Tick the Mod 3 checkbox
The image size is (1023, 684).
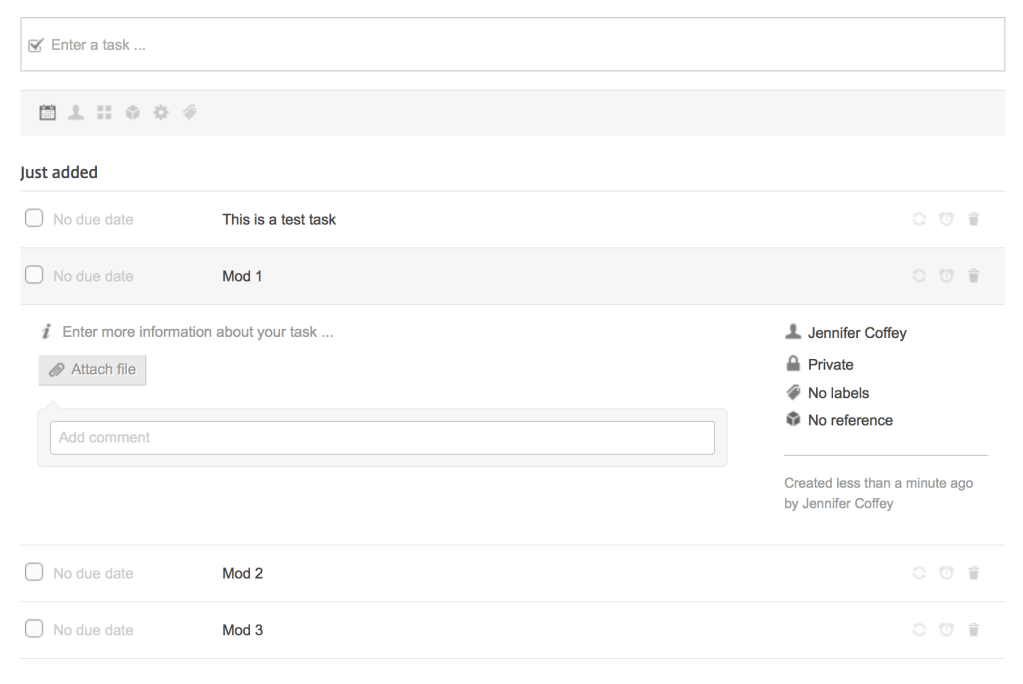coord(34,630)
